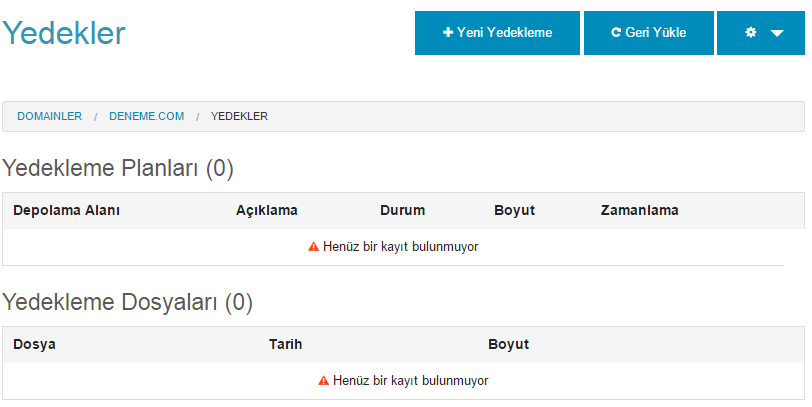The width and height of the screenshot is (812, 407).
Task: Click the plus icon on Yeni Yedekleme
Action: [448, 33]
